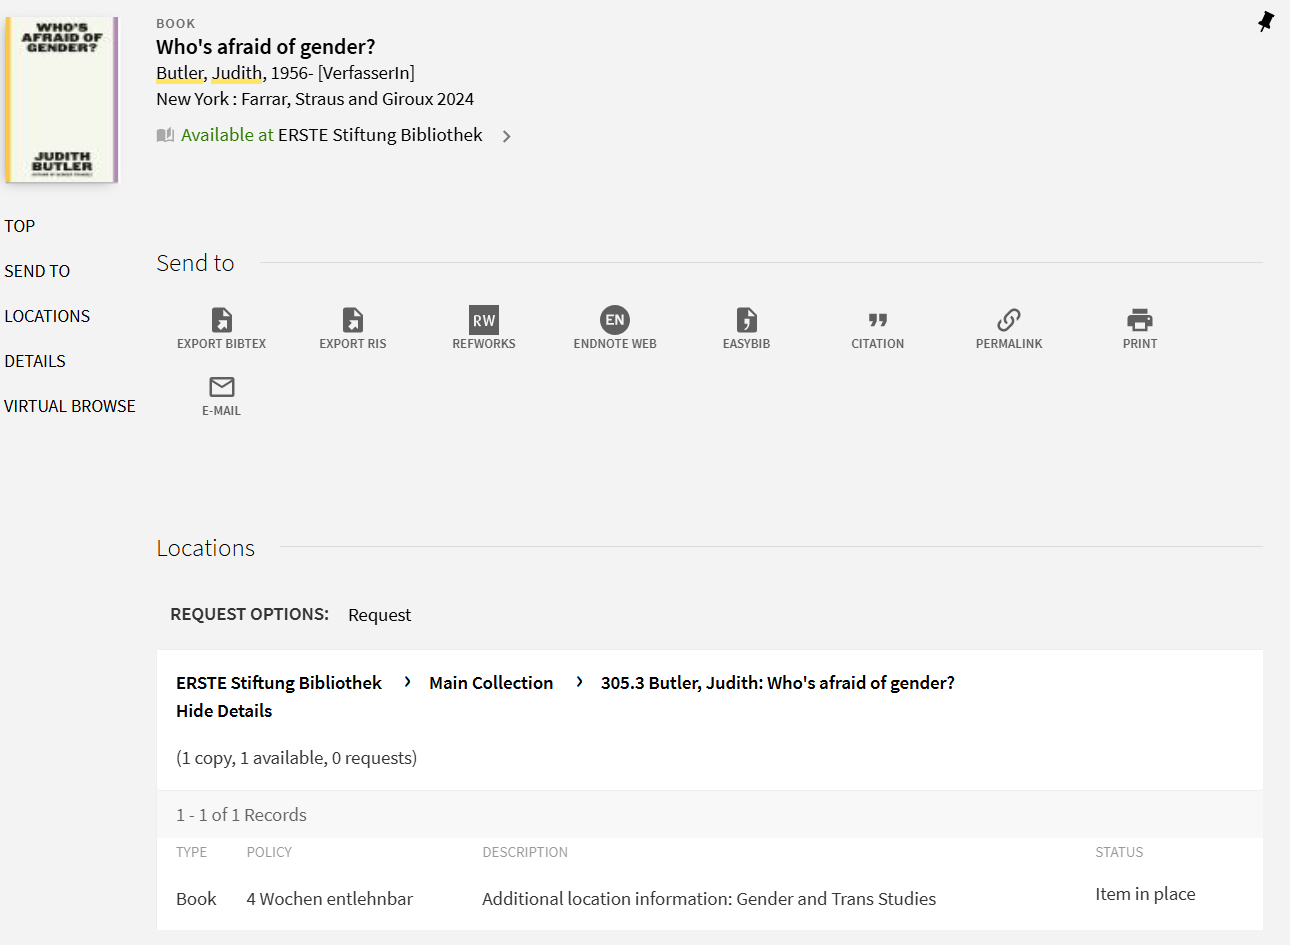Click the '1 - 1 of 1 Records' text

(241, 815)
